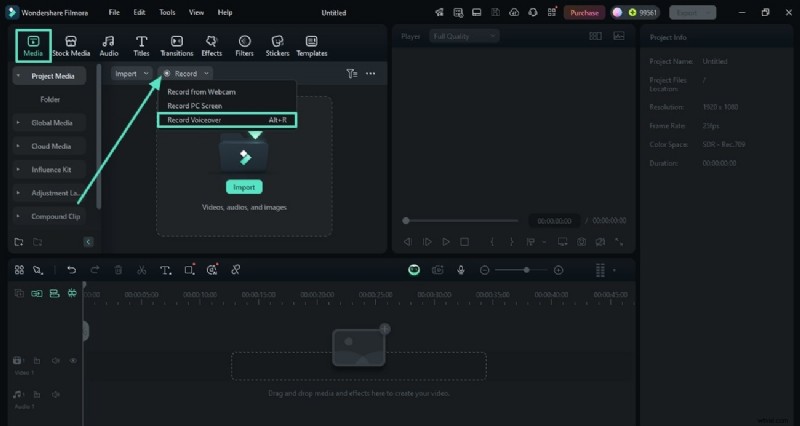Click the player progress slider
This screenshot has height=426, width=800.
(460, 221)
